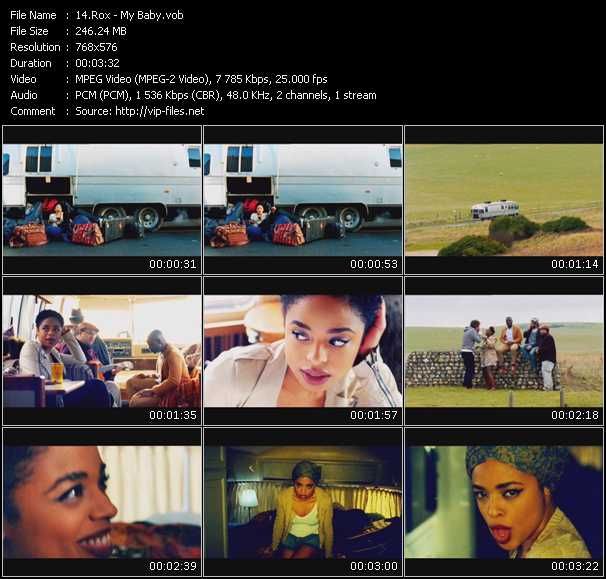Click the file size value '246.24 MB'

(101, 31)
